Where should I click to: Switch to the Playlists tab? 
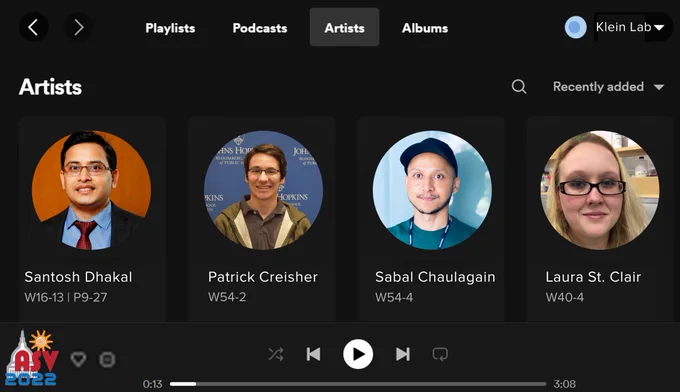(170, 28)
